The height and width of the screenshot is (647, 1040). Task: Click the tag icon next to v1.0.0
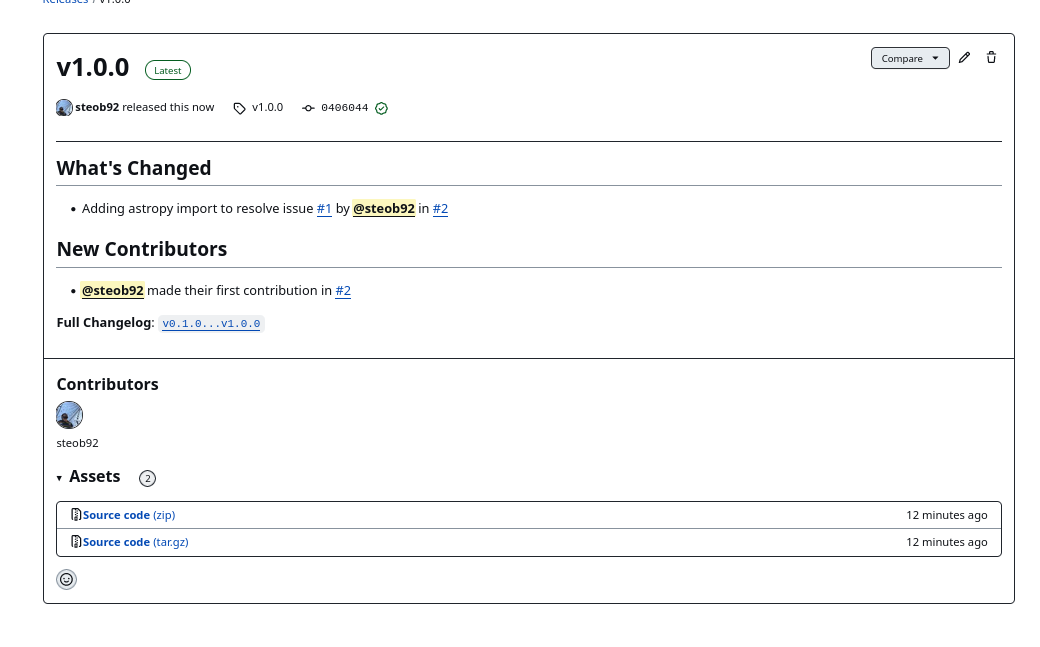pos(239,107)
